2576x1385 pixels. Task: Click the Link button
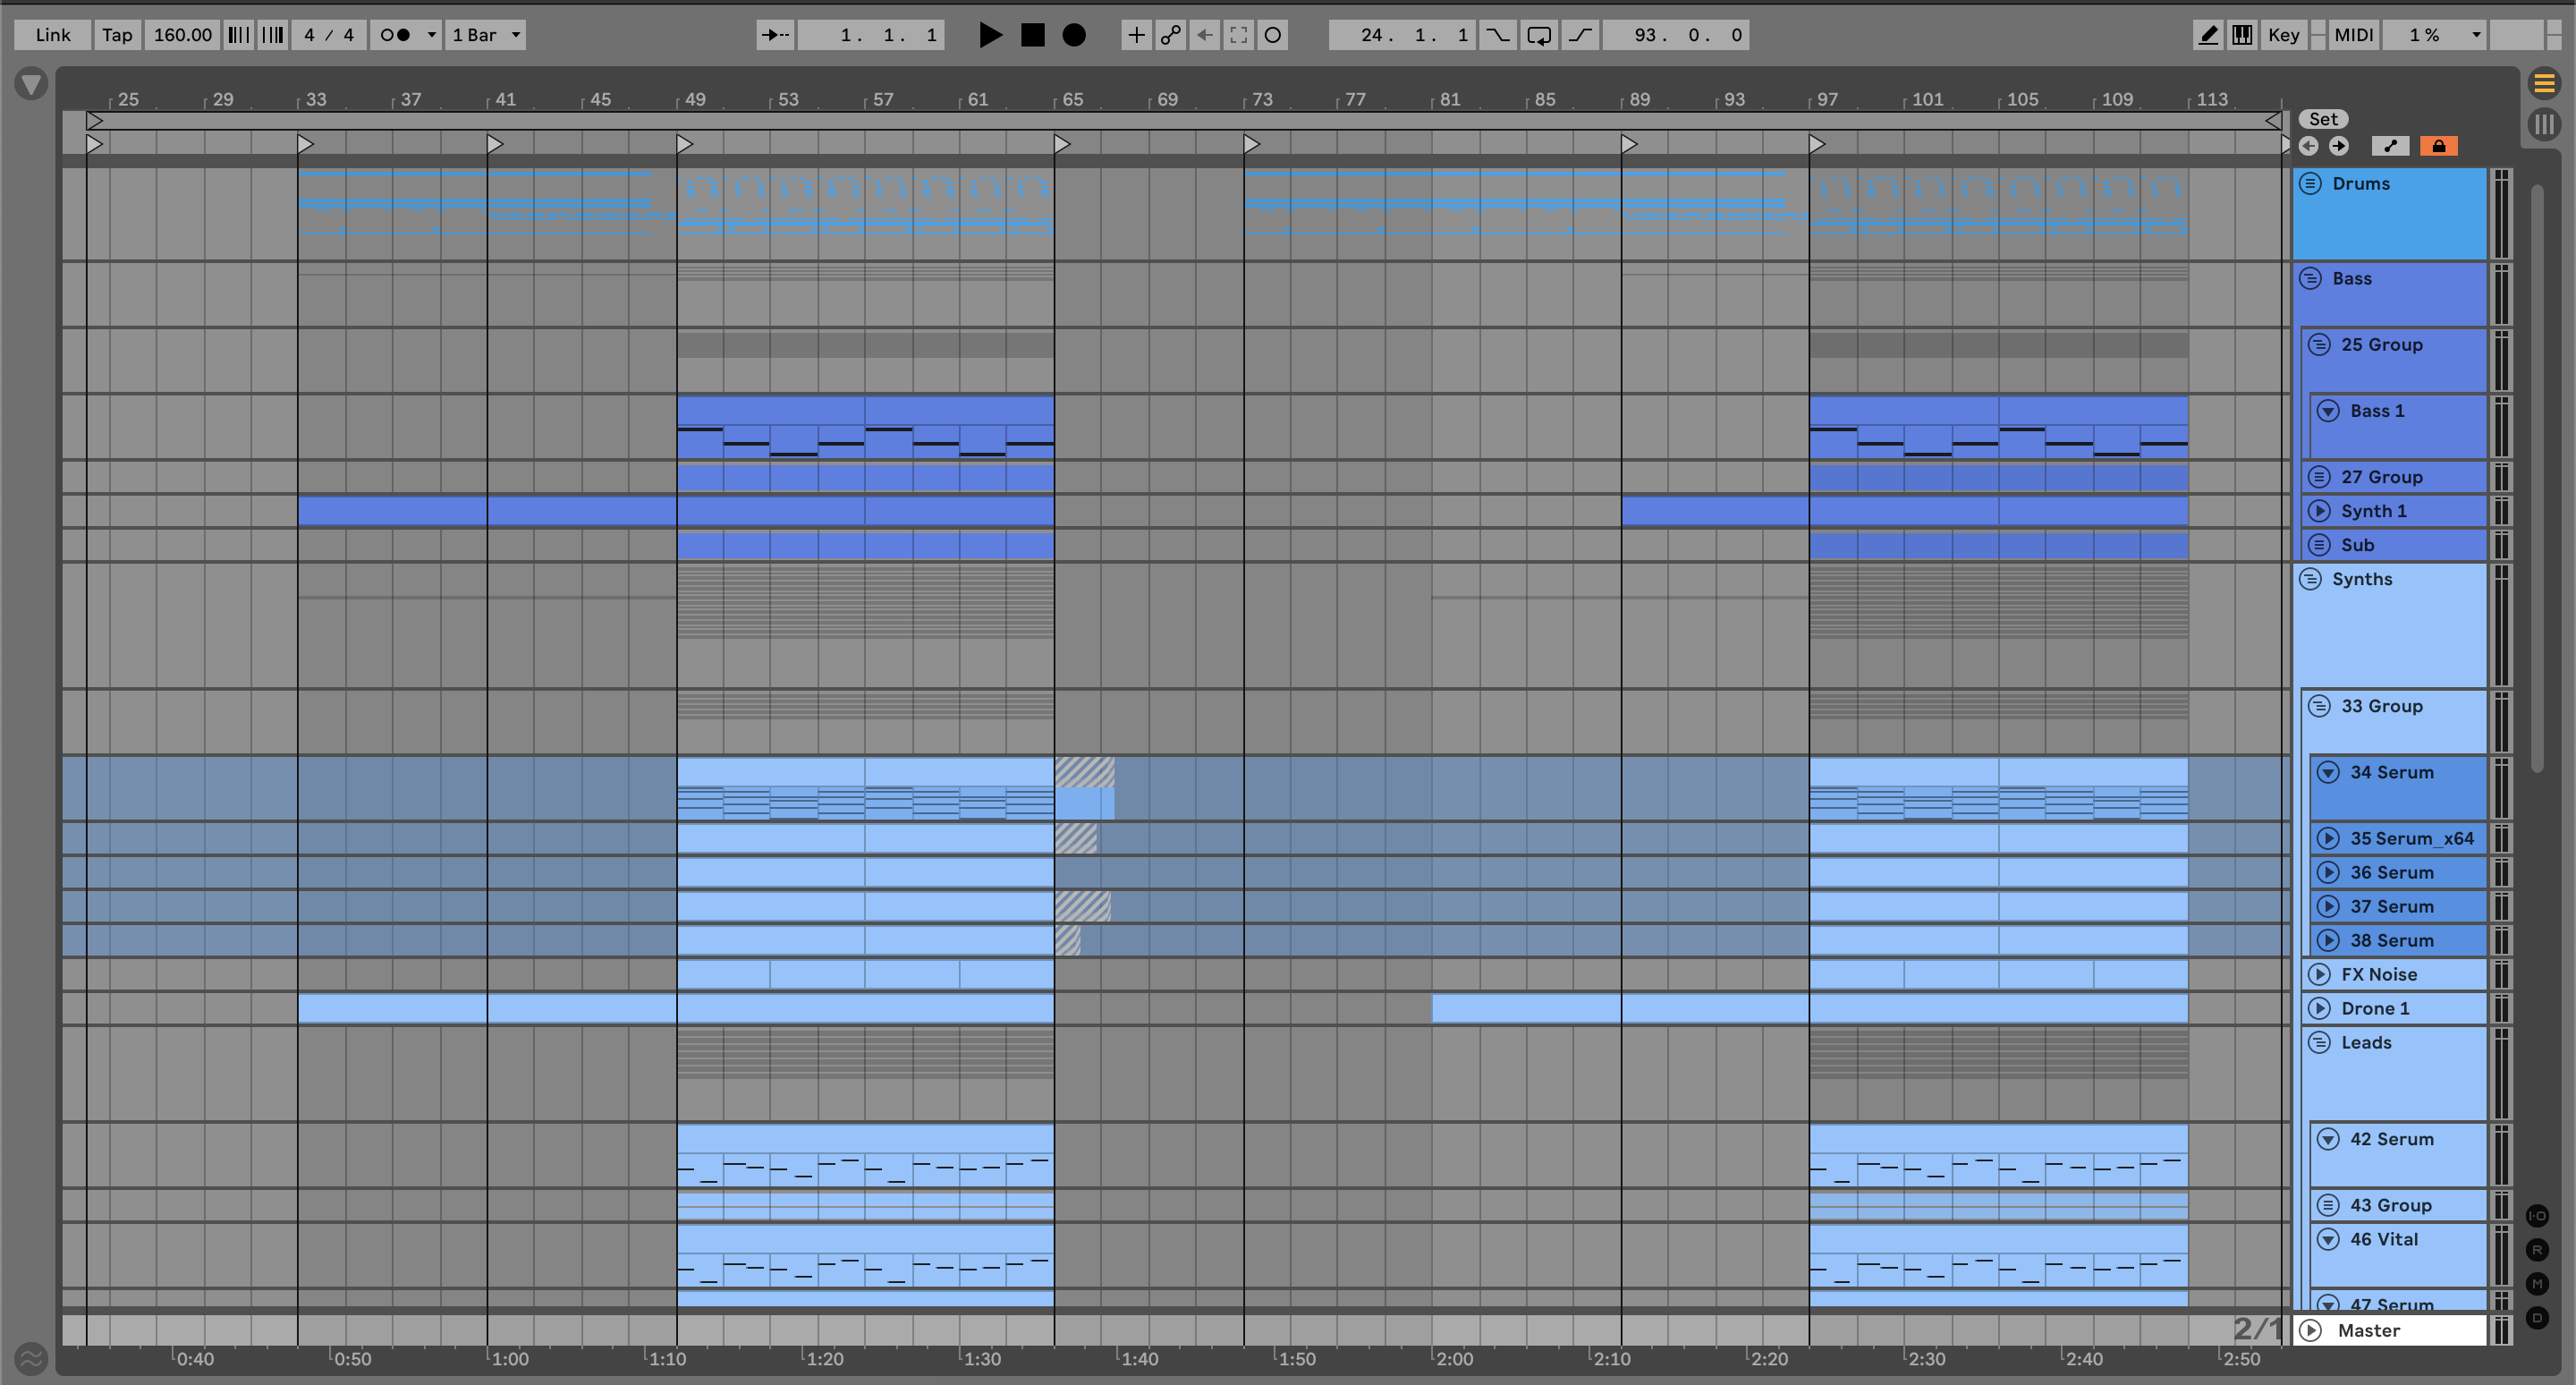(x=53, y=35)
